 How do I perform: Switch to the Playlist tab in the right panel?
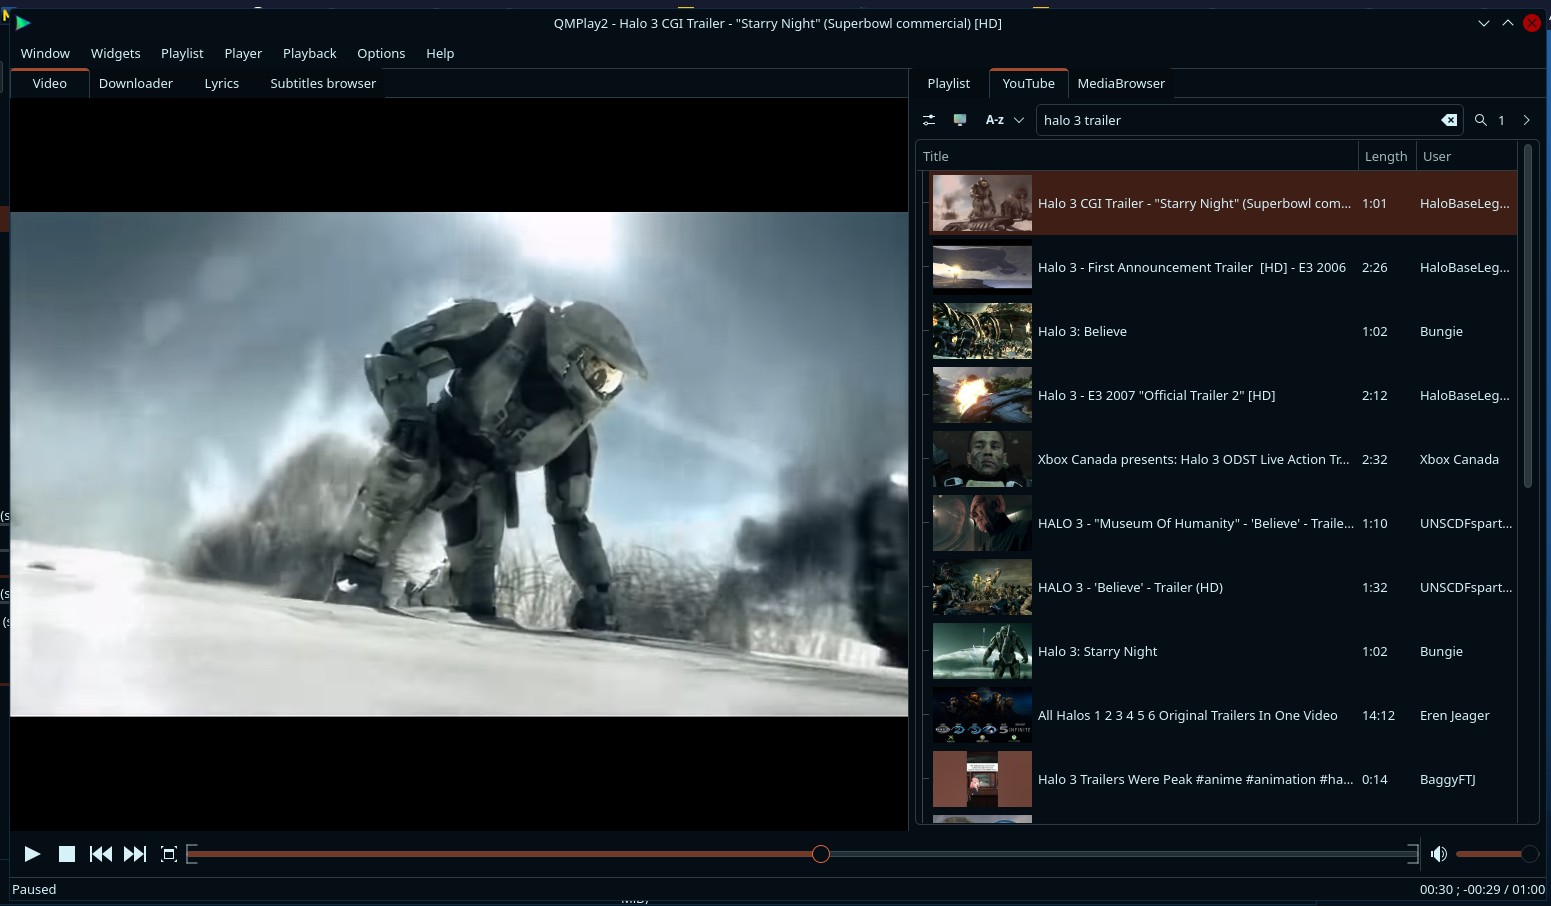click(x=948, y=83)
